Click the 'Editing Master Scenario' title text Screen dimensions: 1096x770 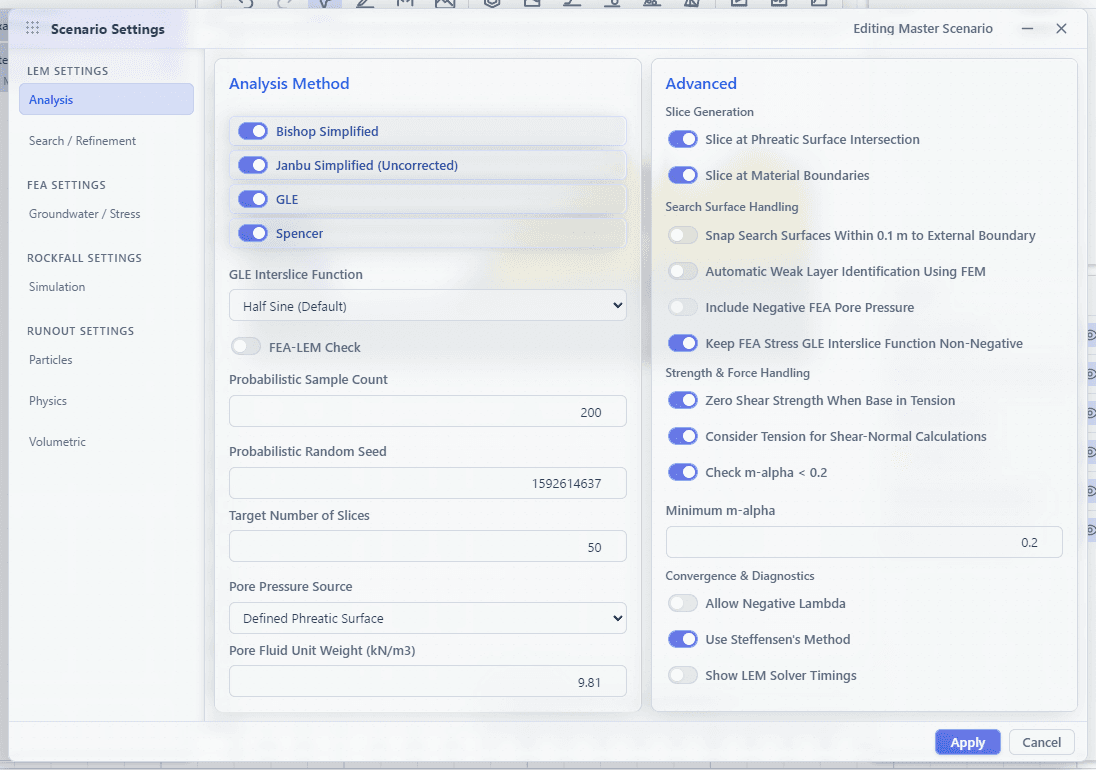pos(923,29)
